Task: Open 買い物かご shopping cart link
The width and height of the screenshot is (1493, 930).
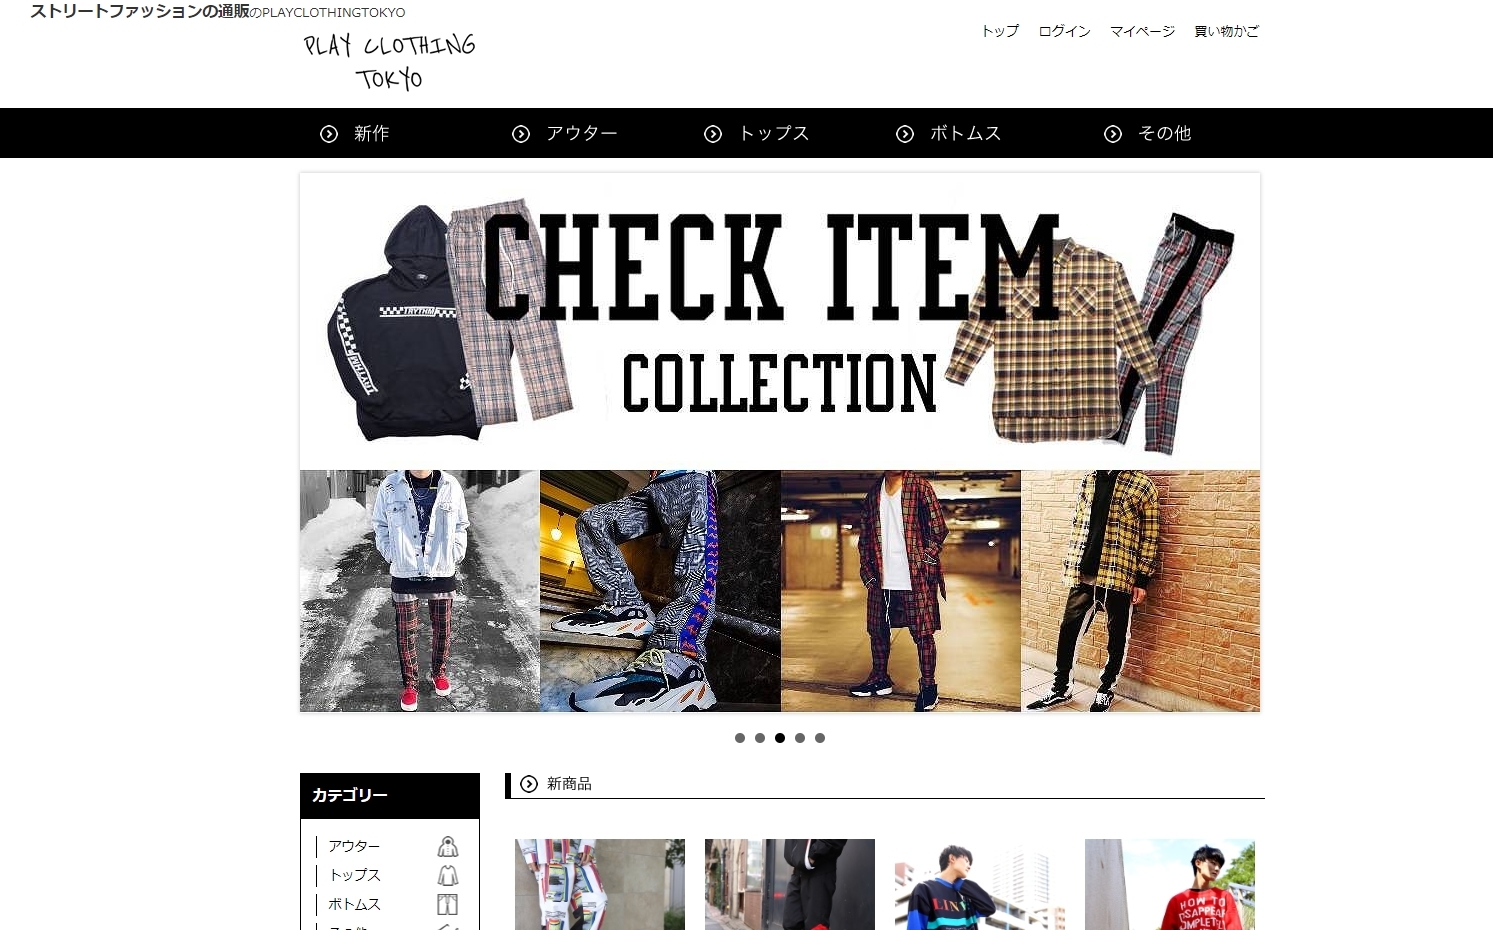Action: point(1226,31)
